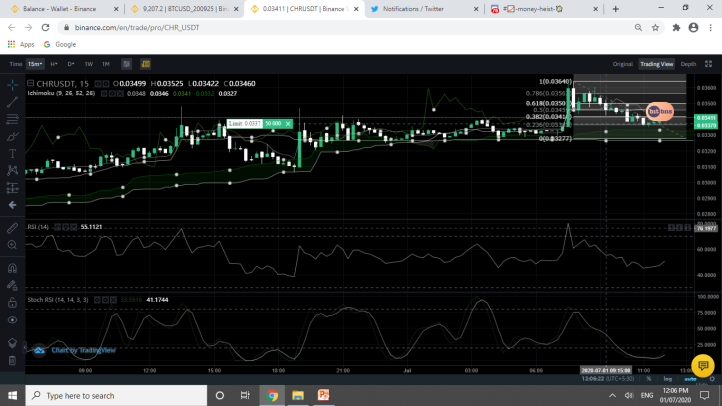Open chart properties gear icon
Screen dimensions: 722x406
coord(712,379)
